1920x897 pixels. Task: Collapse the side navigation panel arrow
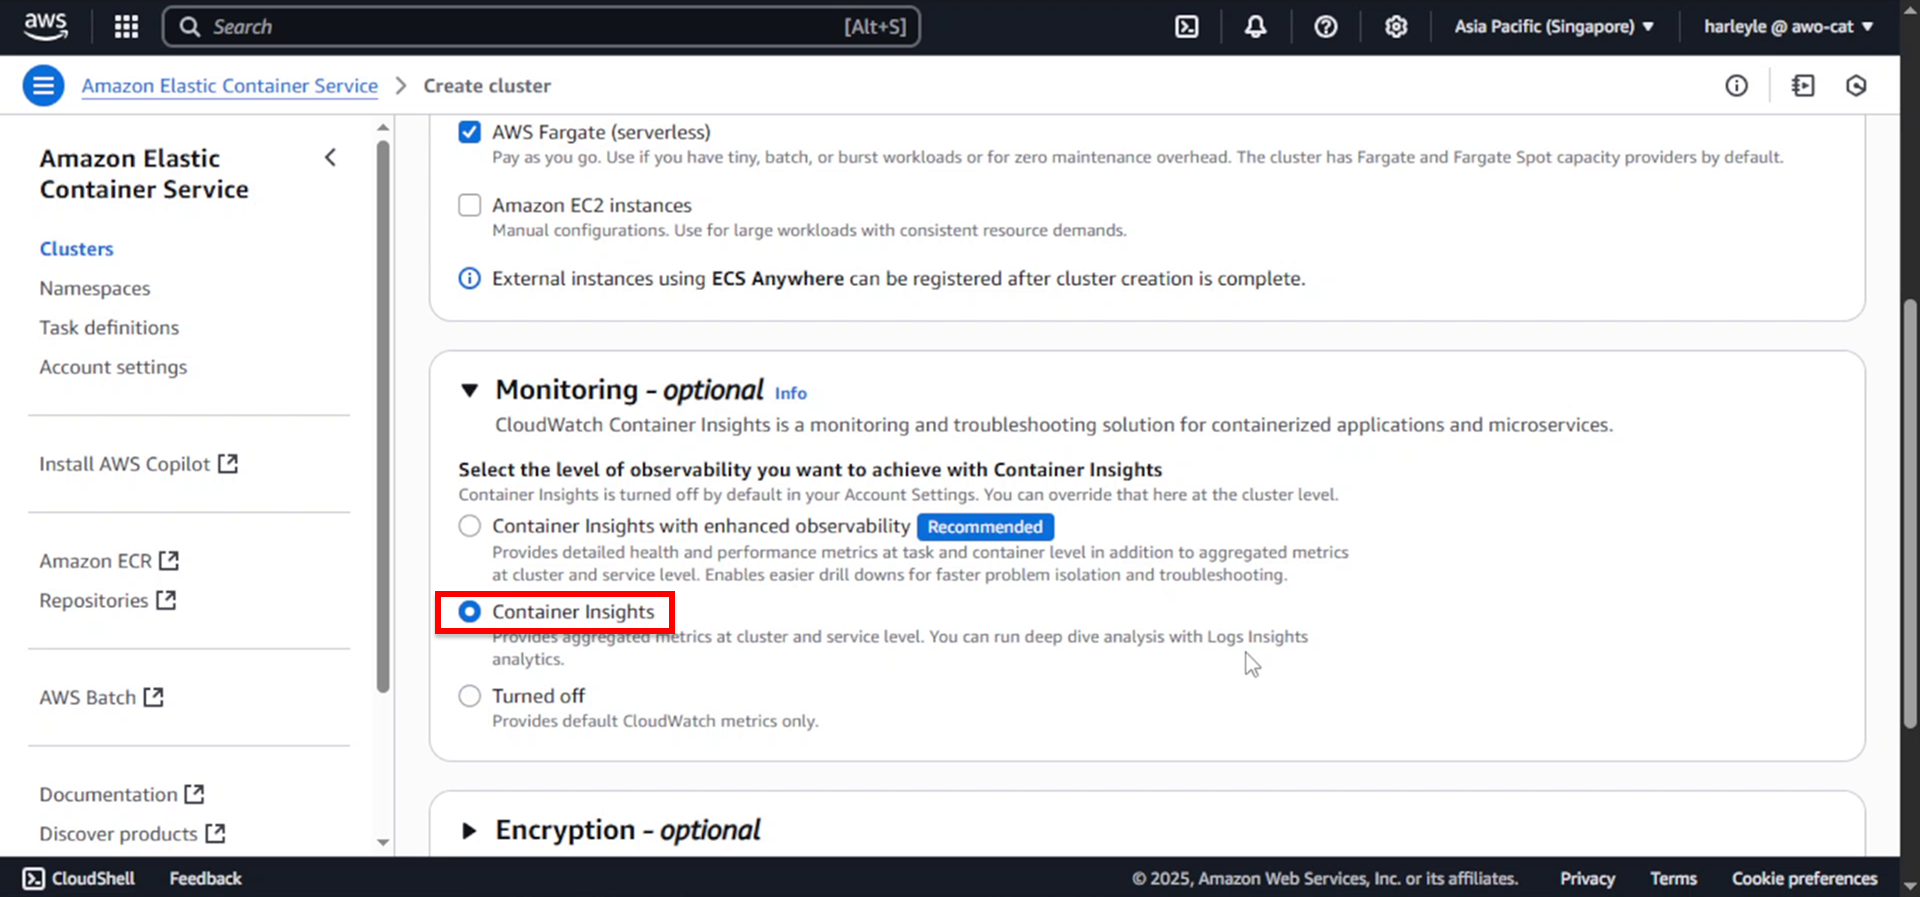tap(330, 158)
